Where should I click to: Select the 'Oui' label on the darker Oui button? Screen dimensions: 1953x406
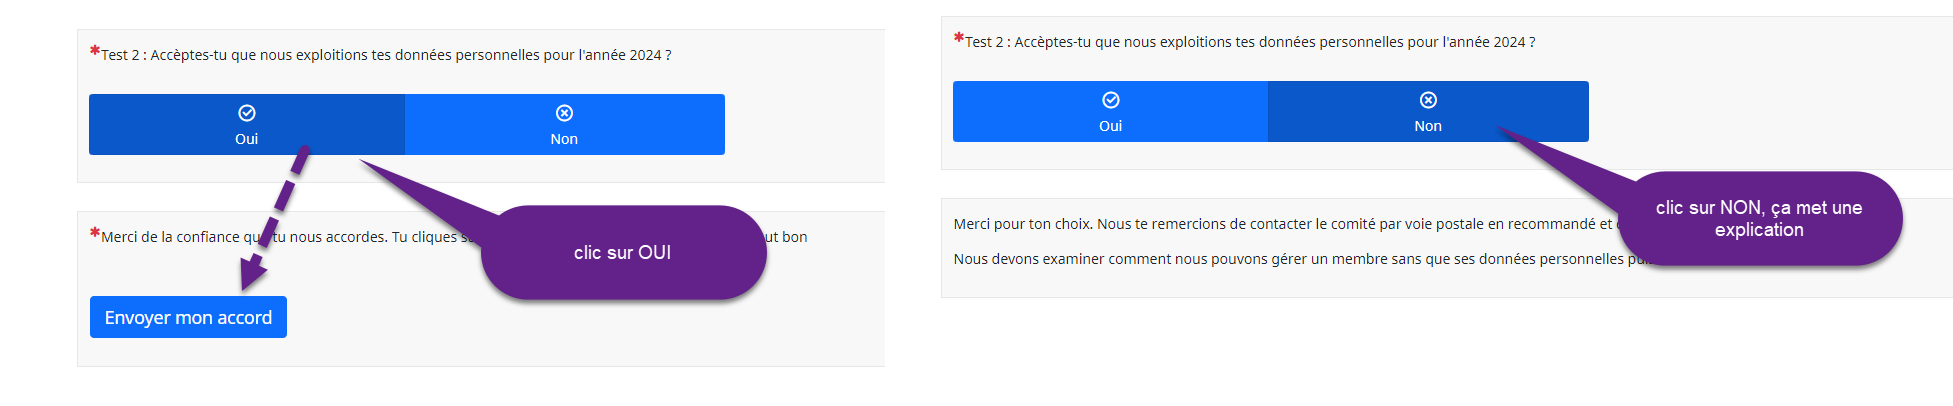[x=247, y=139]
